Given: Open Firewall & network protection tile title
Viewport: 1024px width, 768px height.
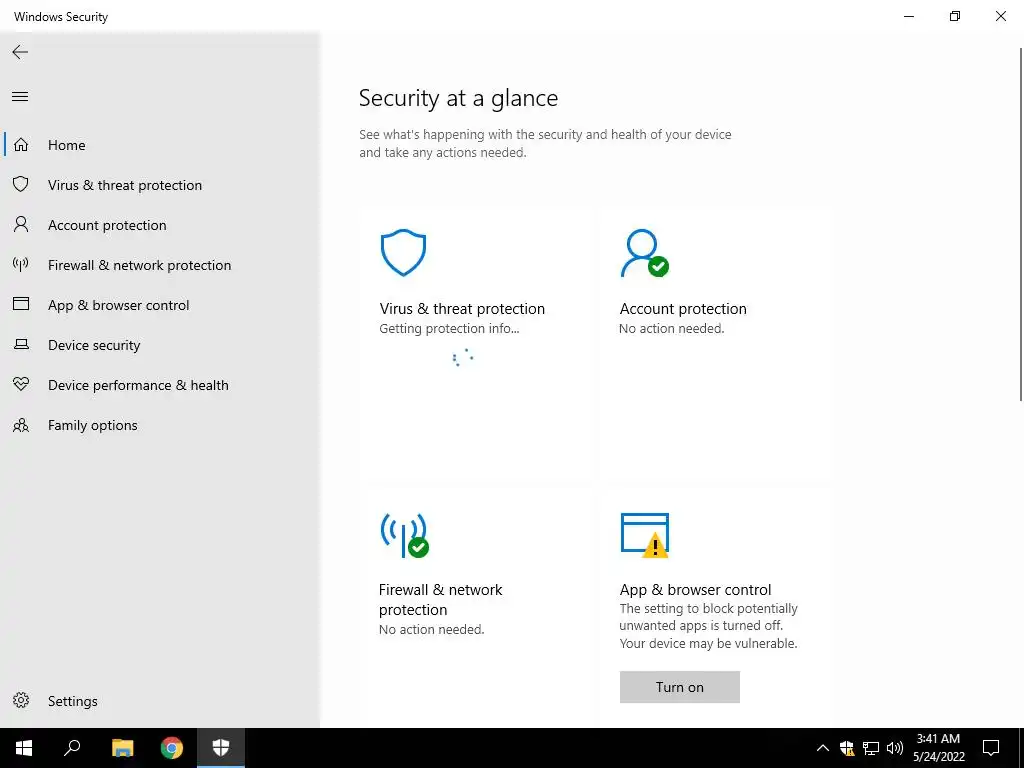Looking at the screenshot, I should point(441,600).
